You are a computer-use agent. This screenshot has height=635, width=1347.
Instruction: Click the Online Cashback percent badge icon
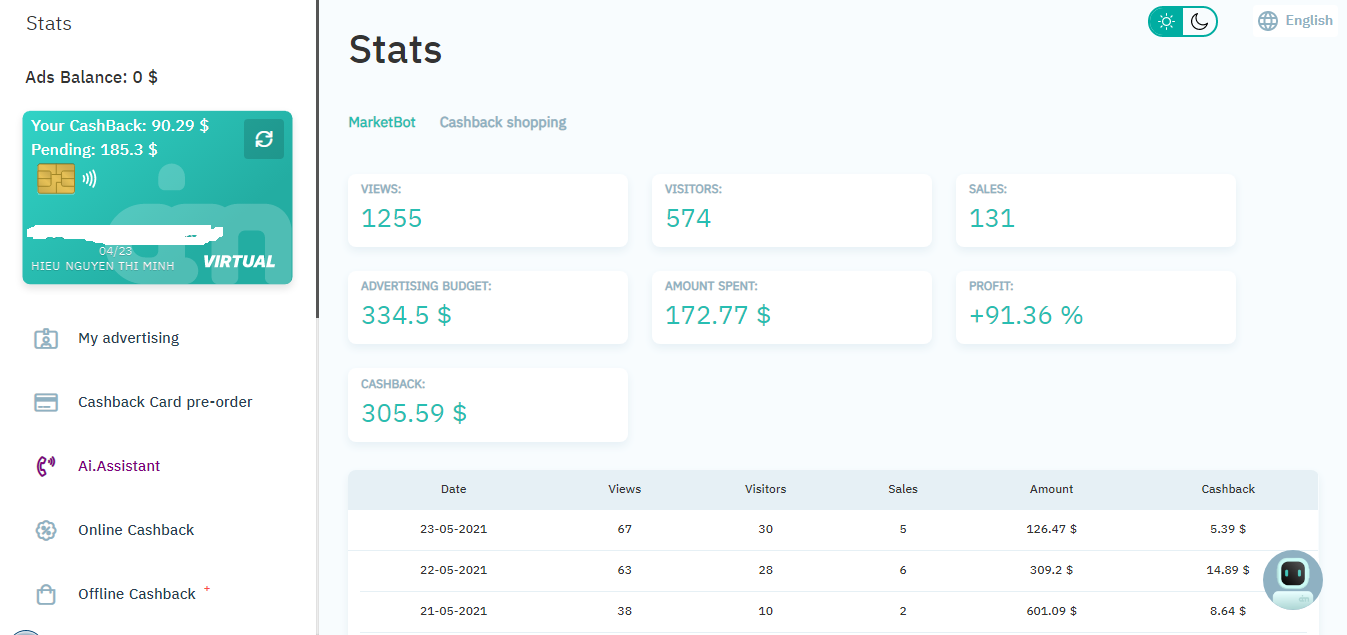[x=46, y=530]
